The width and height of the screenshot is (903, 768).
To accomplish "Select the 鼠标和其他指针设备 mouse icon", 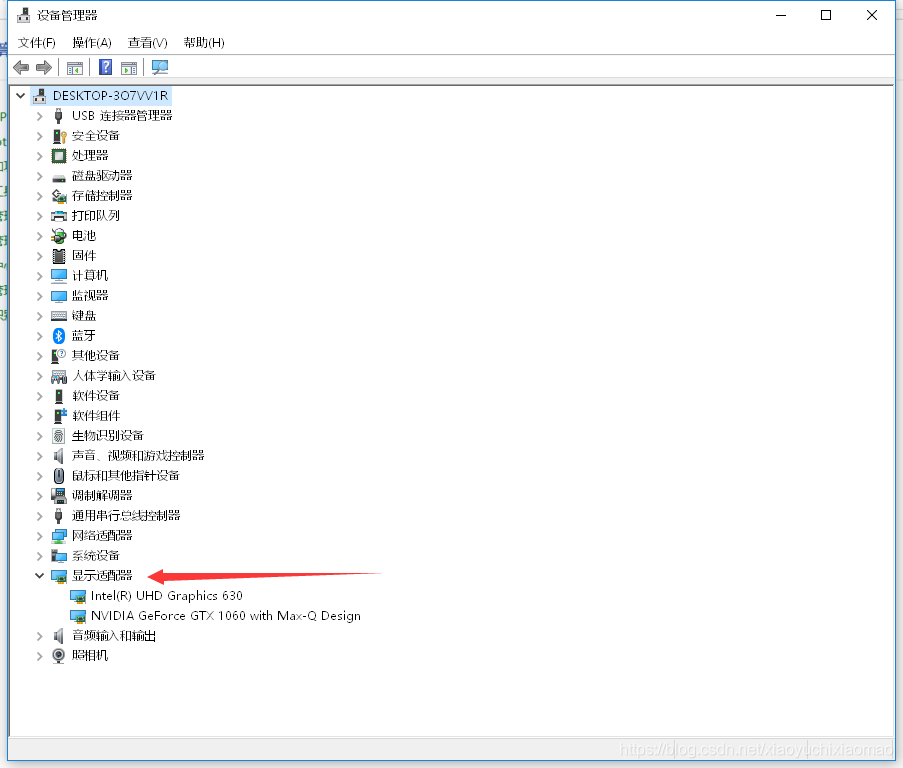I will (59, 476).
